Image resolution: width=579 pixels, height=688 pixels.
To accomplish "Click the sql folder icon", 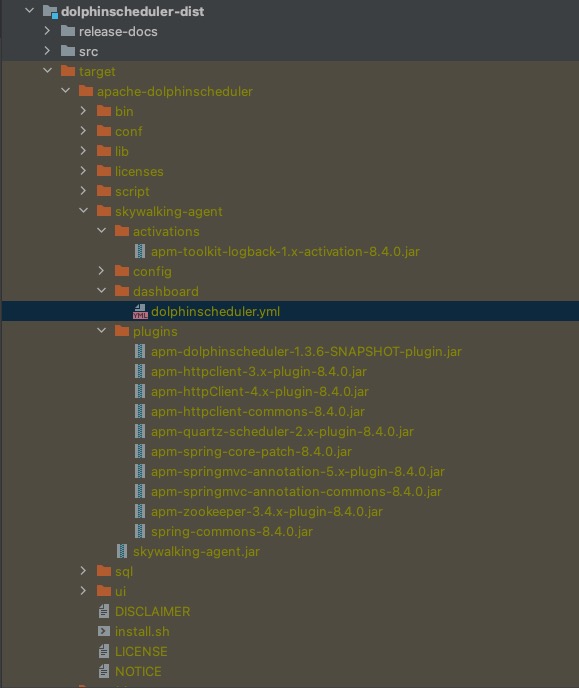I will coord(104,571).
